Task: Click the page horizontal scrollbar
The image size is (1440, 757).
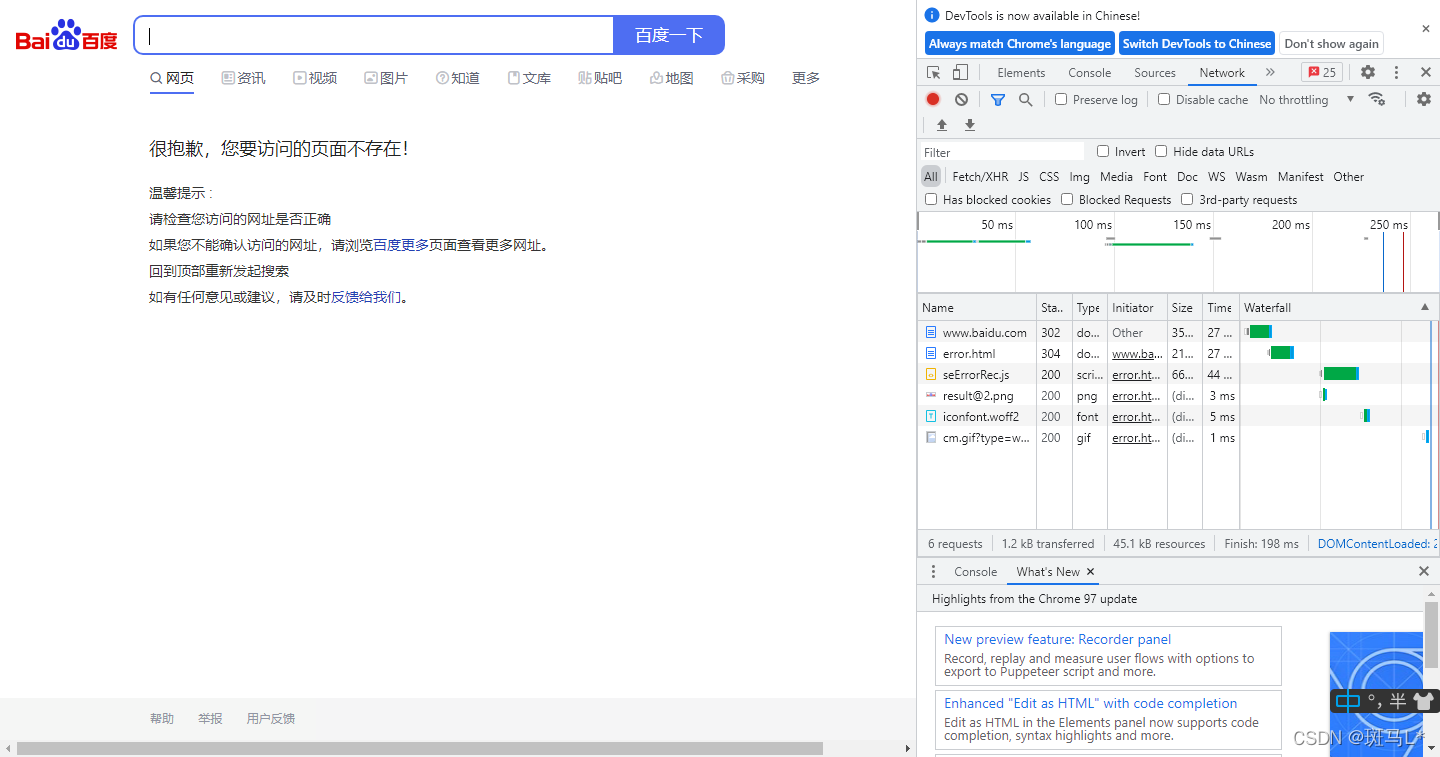Action: click(x=420, y=748)
